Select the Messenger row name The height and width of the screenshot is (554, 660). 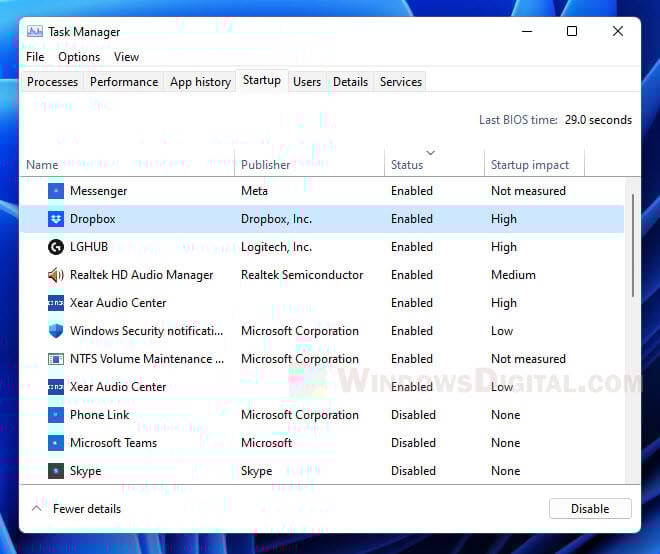pyautogui.click(x=98, y=191)
